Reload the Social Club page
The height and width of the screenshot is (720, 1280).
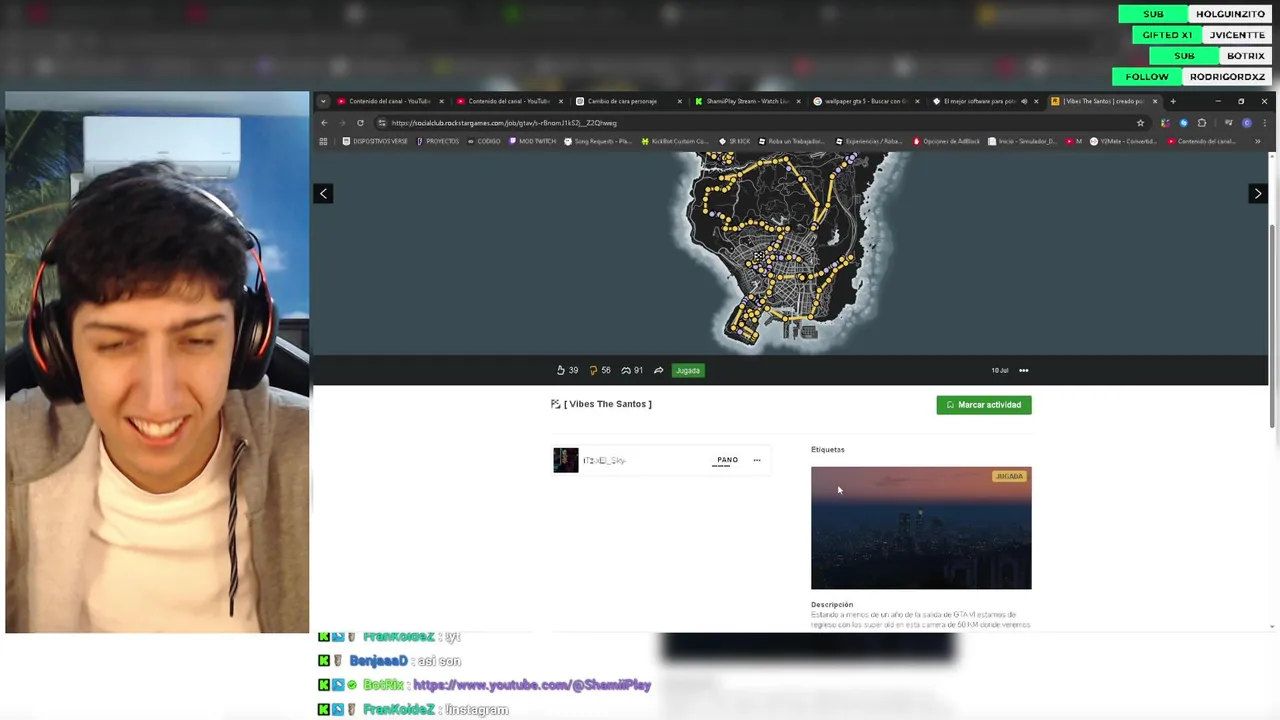click(360, 123)
